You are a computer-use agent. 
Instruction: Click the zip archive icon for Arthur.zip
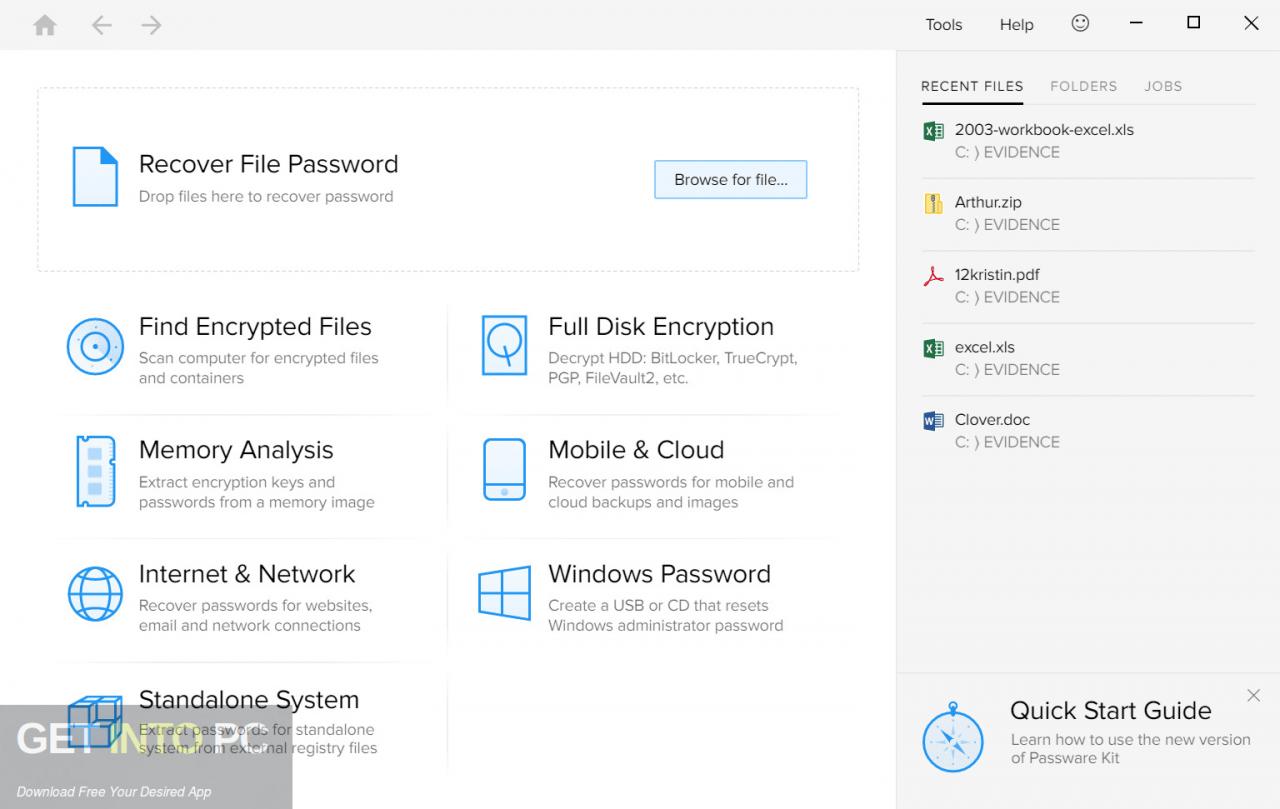(x=933, y=203)
